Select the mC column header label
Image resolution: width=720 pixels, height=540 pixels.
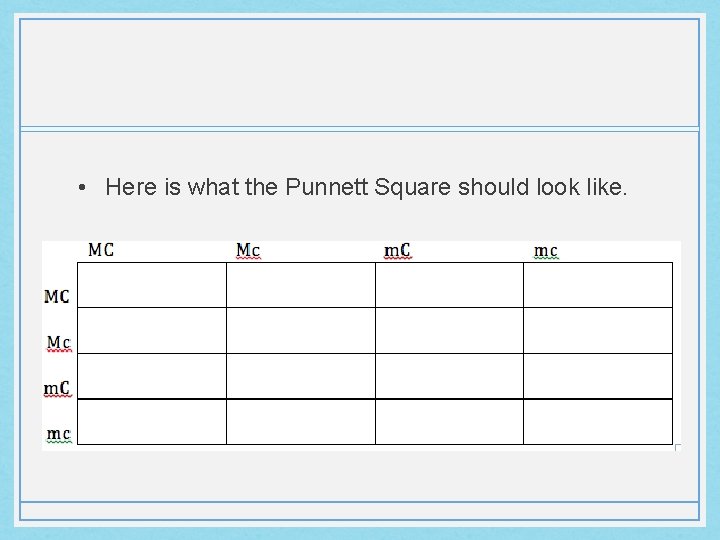398,249
